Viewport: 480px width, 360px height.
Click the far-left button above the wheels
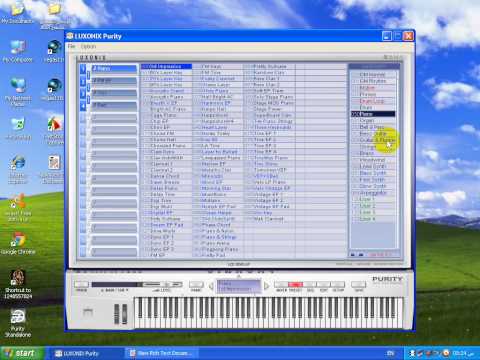click(x=81, y=284)
